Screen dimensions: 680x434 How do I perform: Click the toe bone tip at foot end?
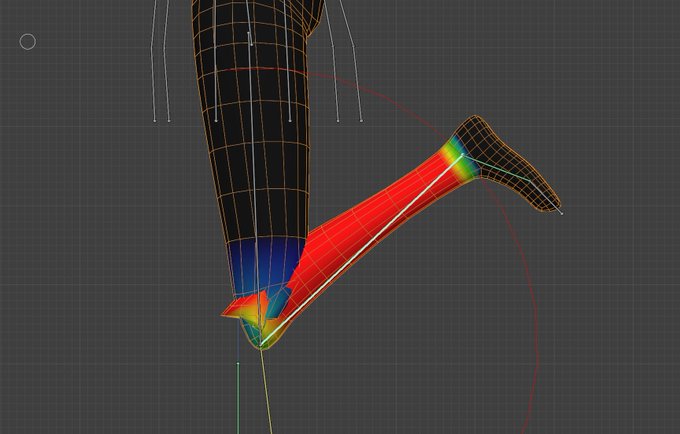click(x=562, y=213)
